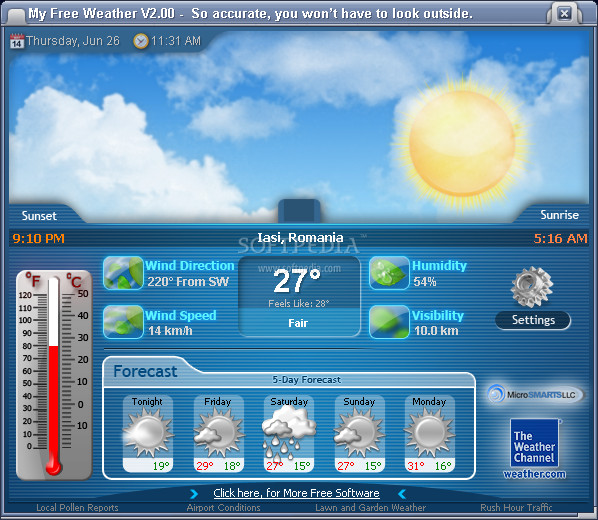598x520 pixels.
Task: Close the My Free Weather window
Action: pyautogui.click(x=564, y=14)
